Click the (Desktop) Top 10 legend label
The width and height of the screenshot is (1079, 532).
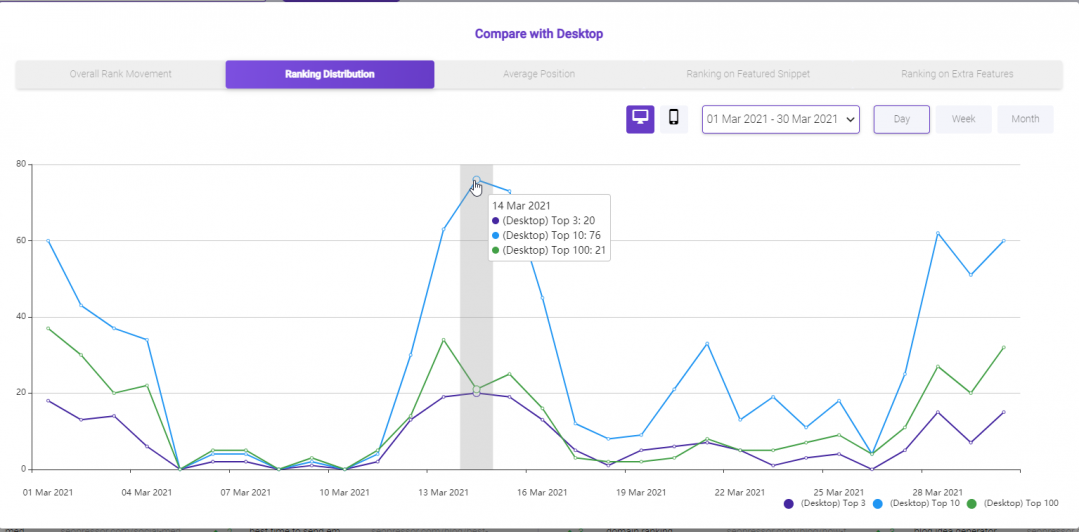[x=925, y=504]
